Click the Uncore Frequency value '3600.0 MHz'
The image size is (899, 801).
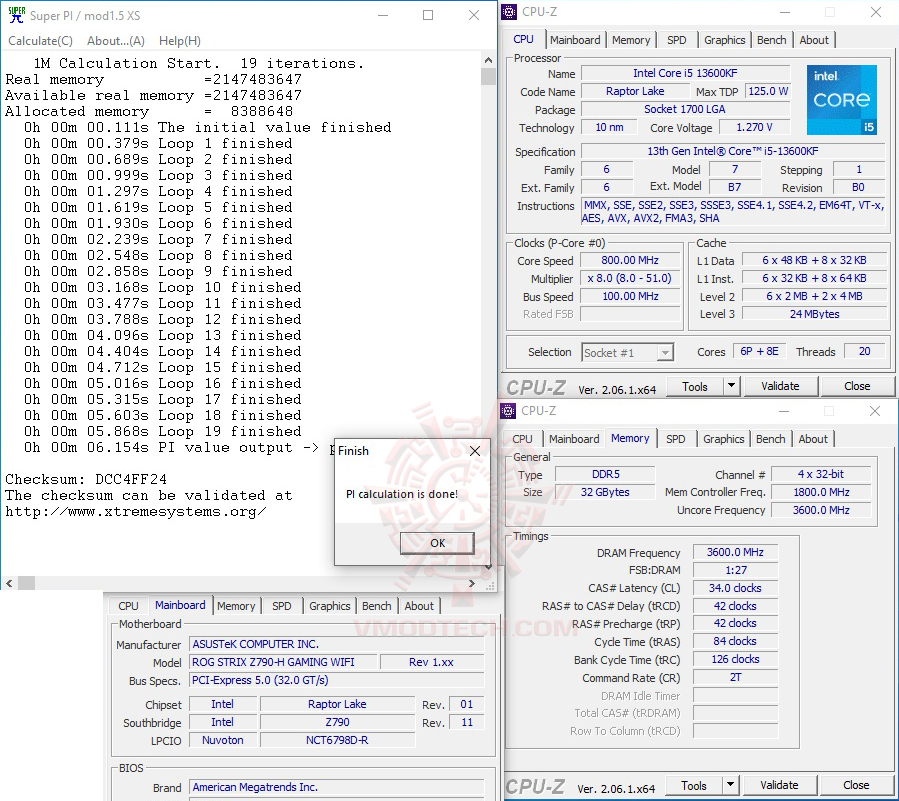pos(821,510)
